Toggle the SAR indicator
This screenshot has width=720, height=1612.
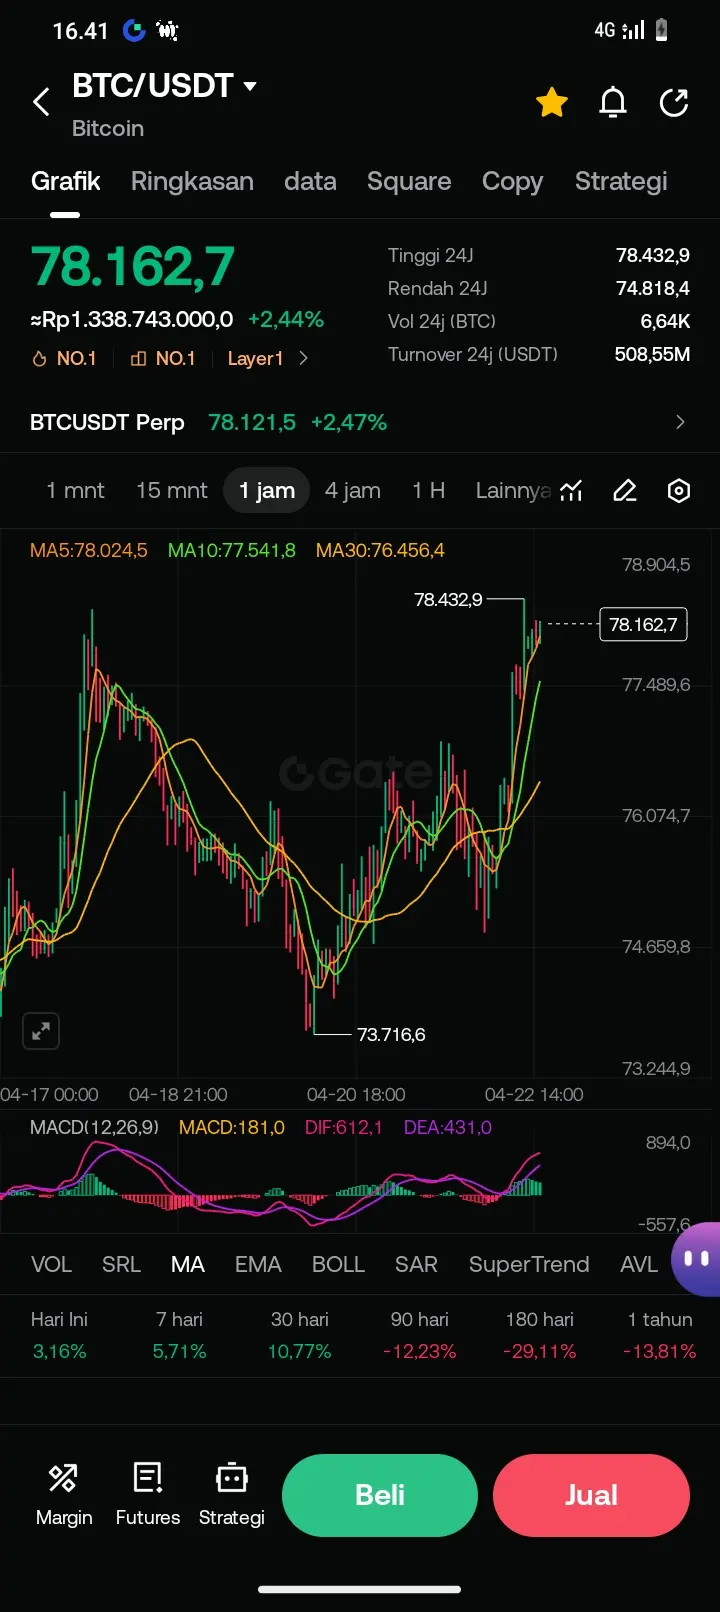click(416, 1264)
